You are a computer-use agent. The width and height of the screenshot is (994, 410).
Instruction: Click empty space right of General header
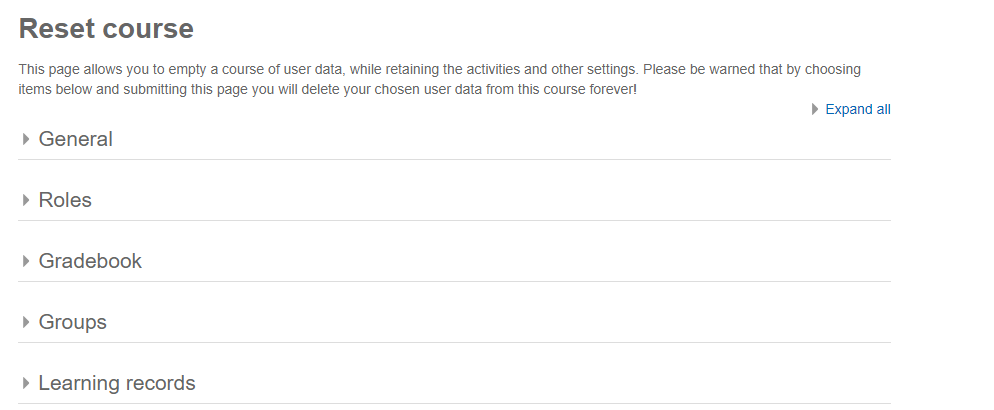click(500, 140)
